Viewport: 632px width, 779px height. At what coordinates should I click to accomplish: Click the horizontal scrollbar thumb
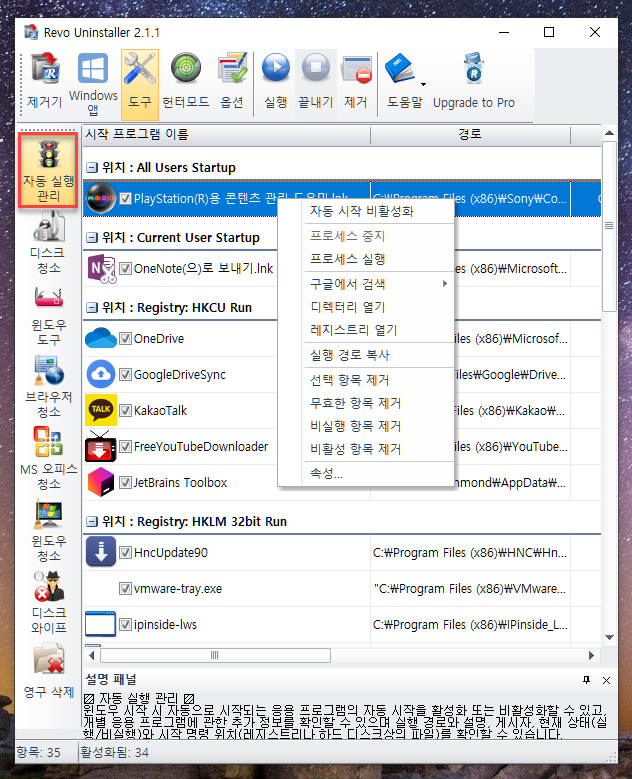pyautogui.click(x=215, y=655)
